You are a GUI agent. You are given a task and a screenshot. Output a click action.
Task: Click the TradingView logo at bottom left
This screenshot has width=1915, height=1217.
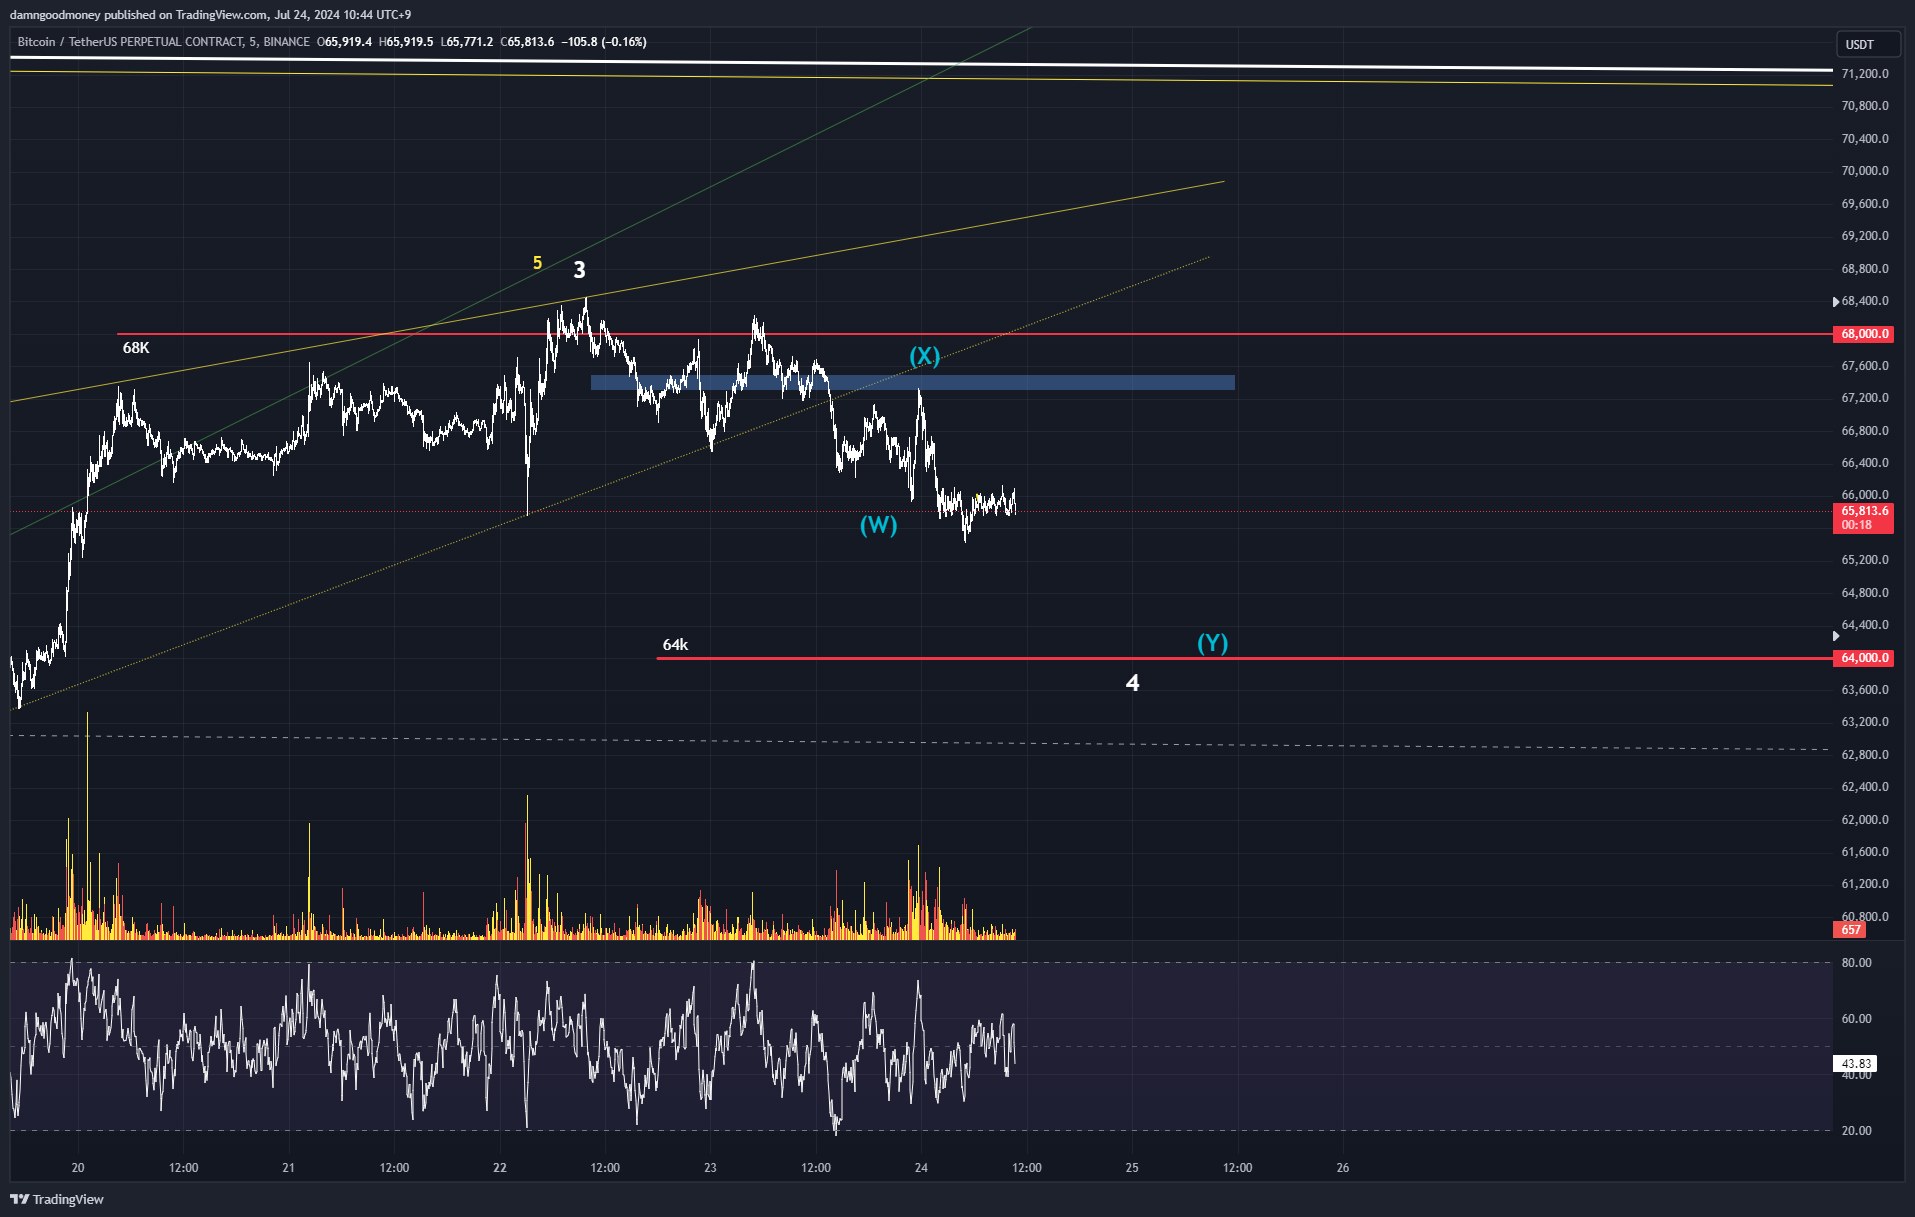click(57, 1199)
